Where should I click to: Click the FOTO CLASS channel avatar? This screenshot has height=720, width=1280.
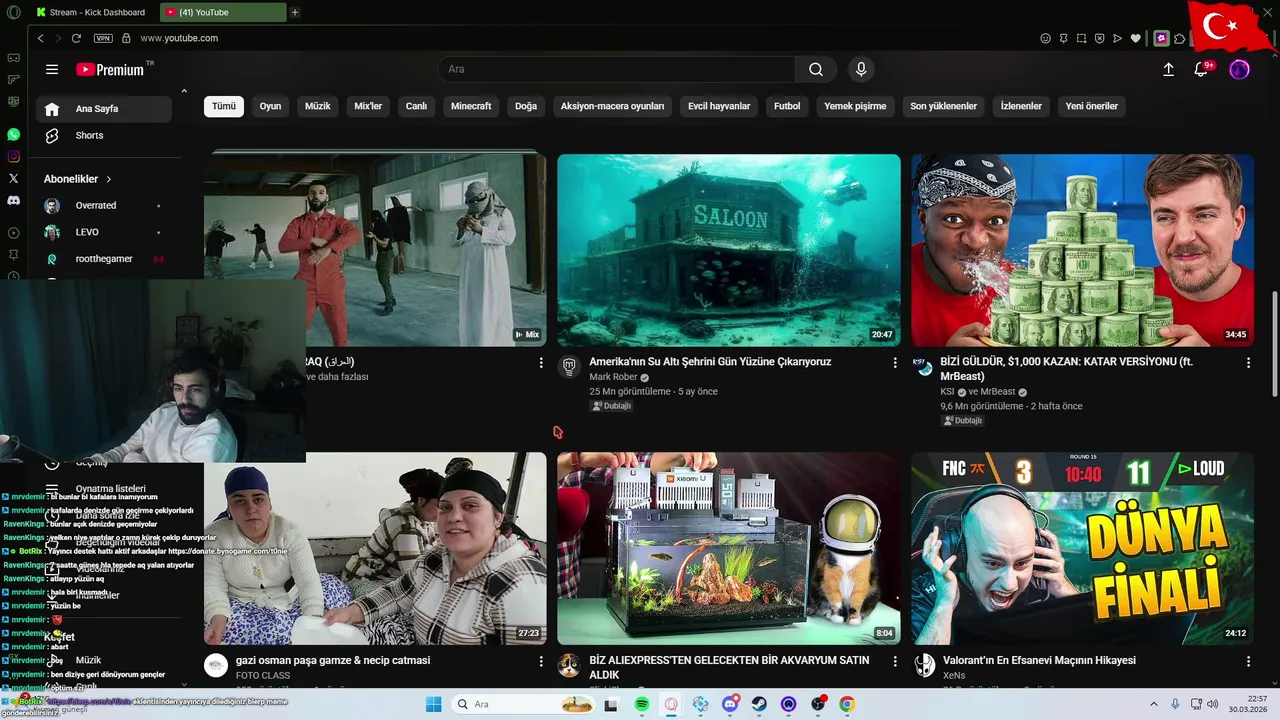[x=216, y=665]
